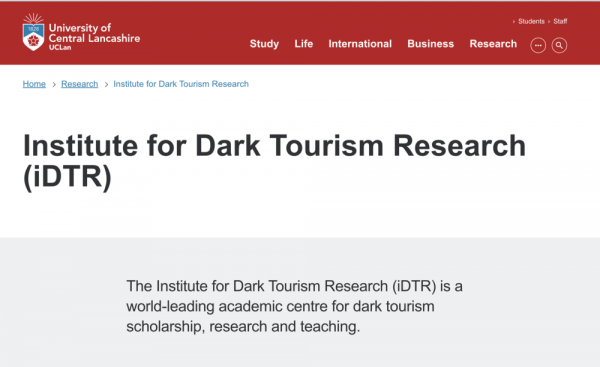Click University of Central Lancashire logo text
Viewport: 600px width, 367px height.
[x=94, y=36]
